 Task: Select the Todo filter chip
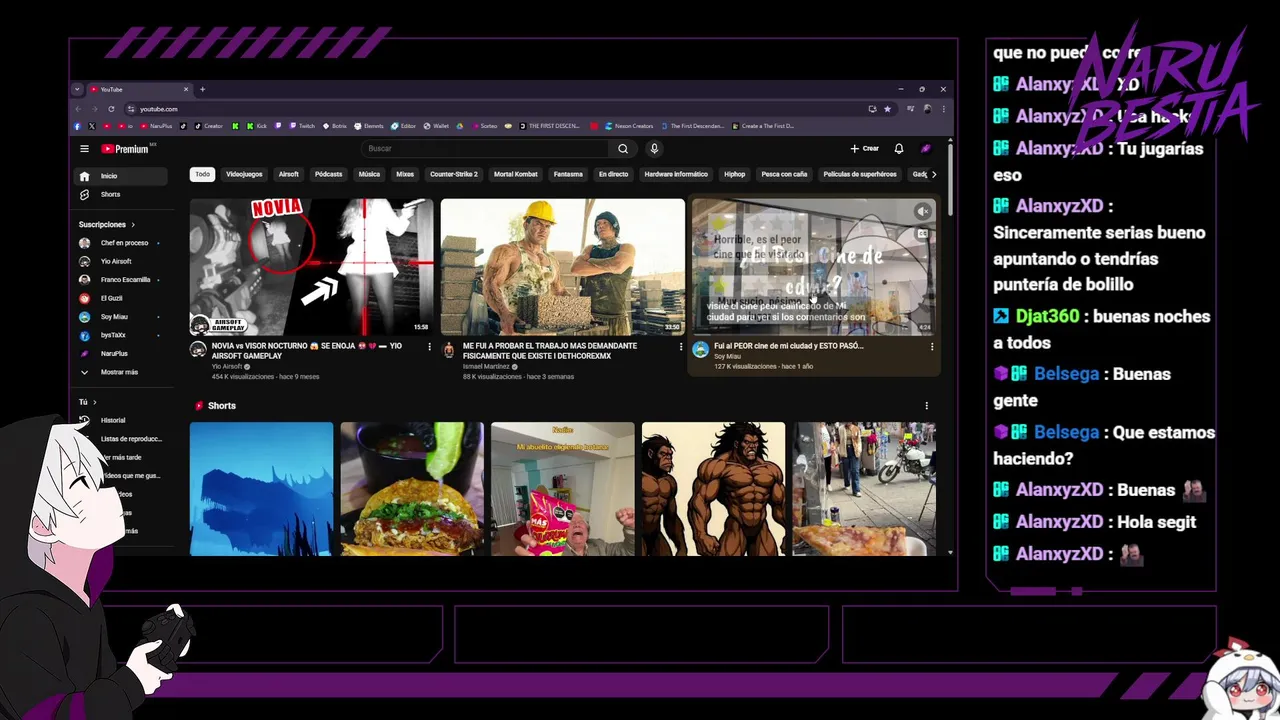click(x=202, y=174)
